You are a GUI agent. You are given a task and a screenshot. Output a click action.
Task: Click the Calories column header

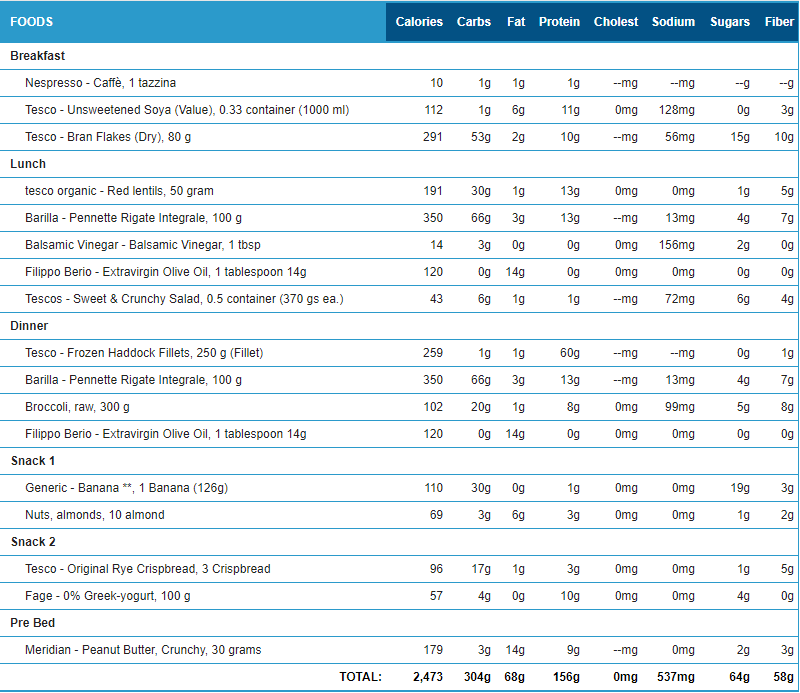(x=419, y=22)
